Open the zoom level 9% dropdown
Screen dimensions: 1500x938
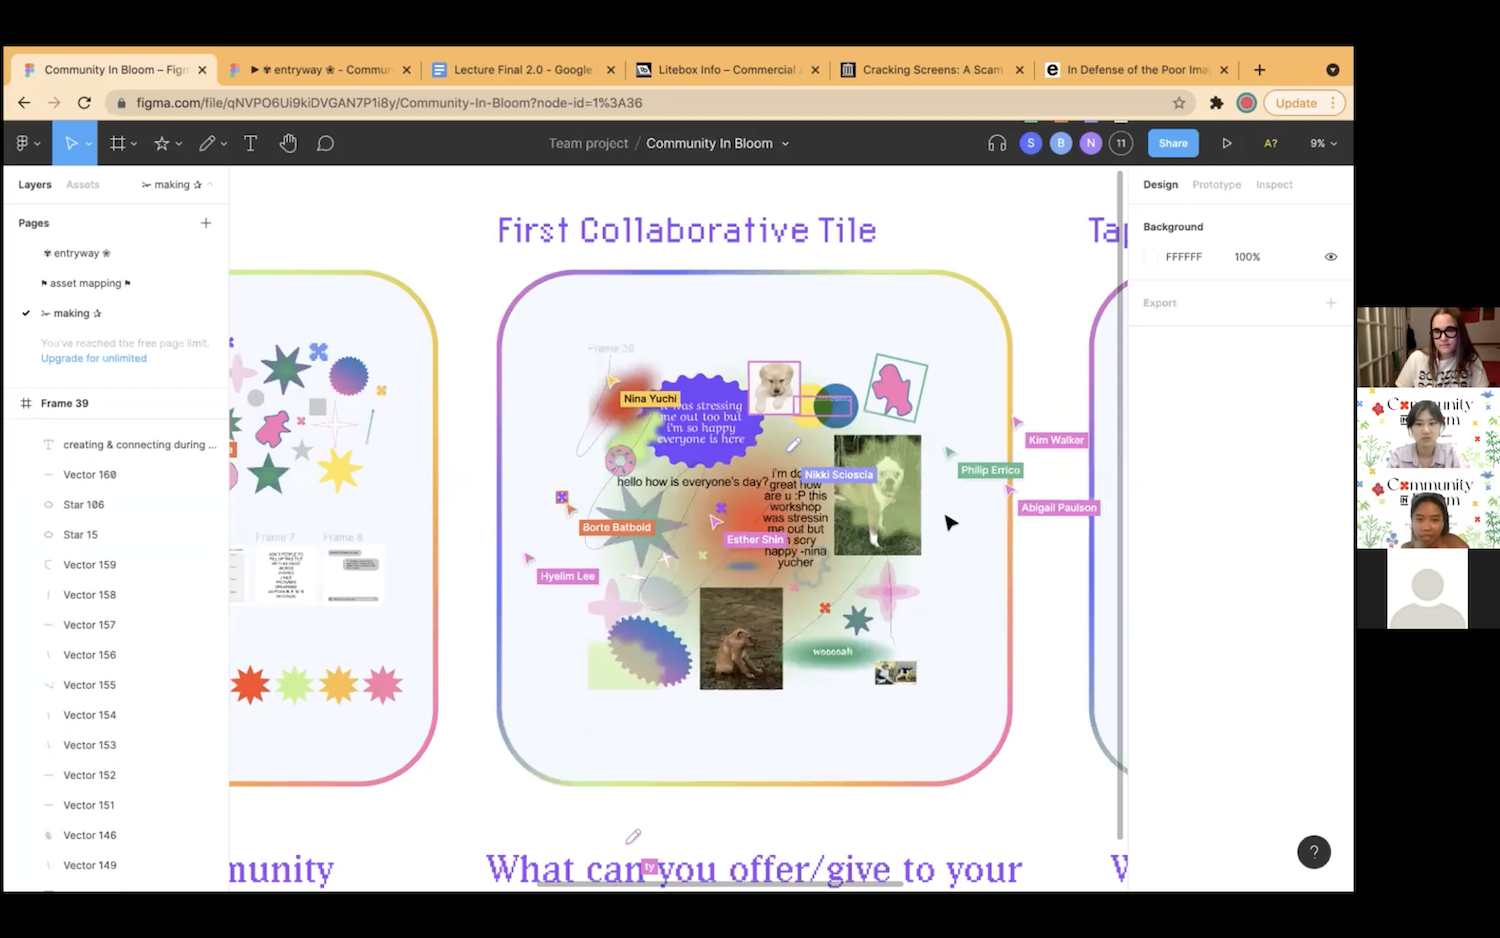[x=1323, y=143]
